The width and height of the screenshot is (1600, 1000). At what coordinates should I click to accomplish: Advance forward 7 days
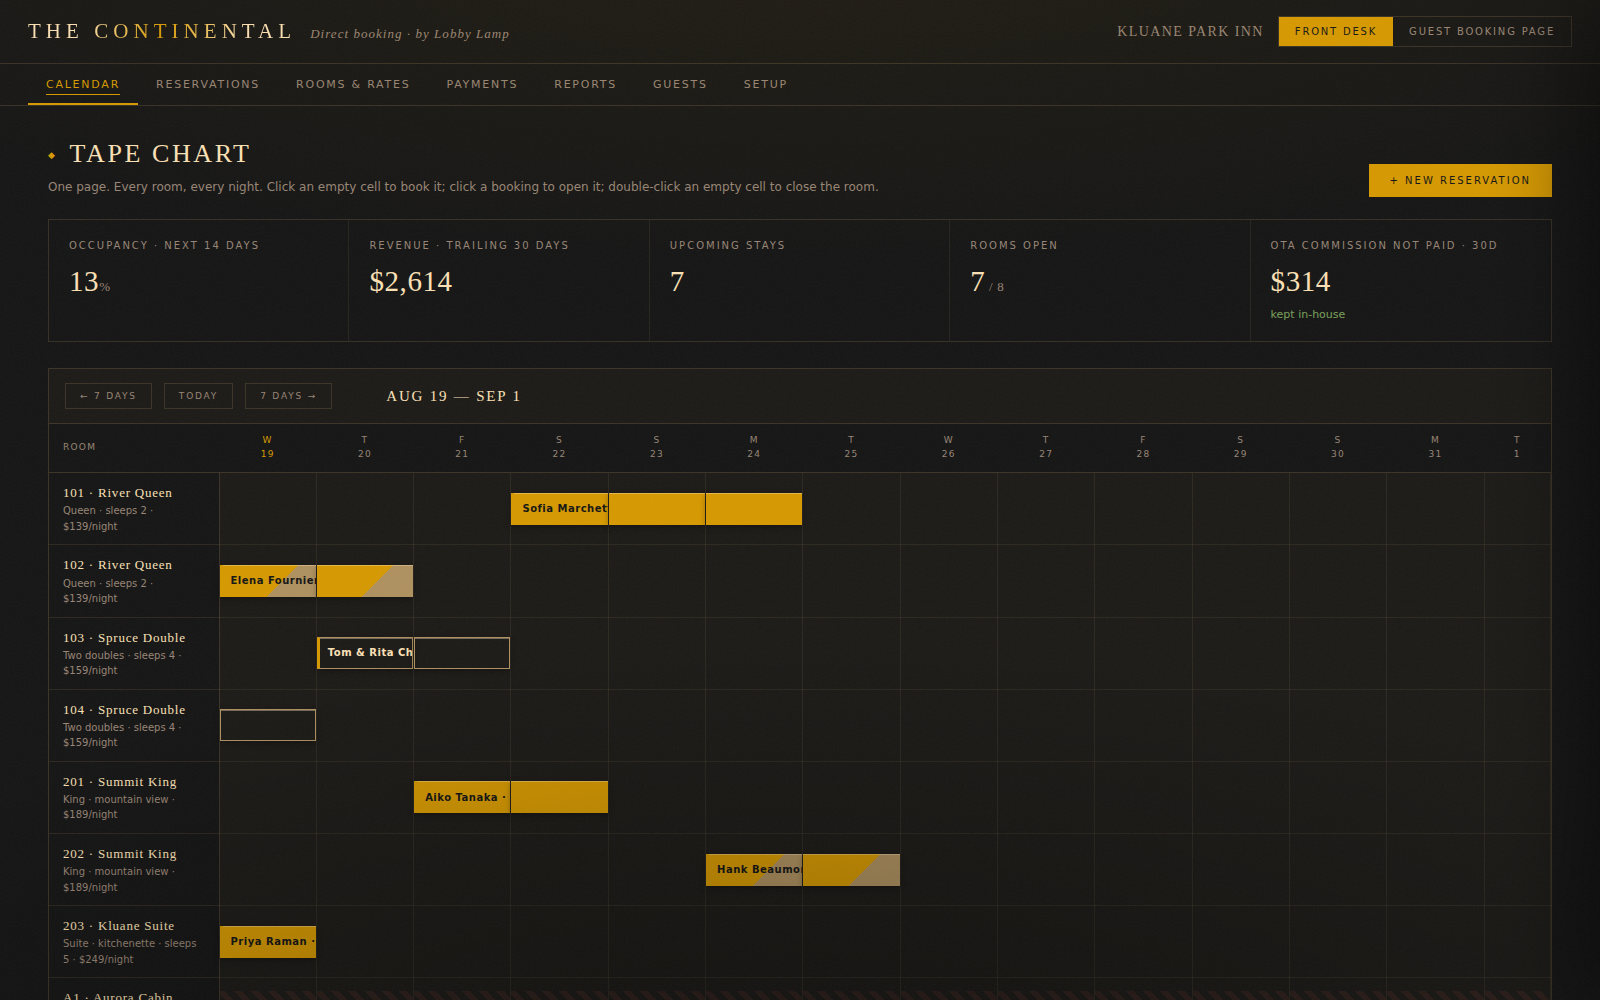288,396
